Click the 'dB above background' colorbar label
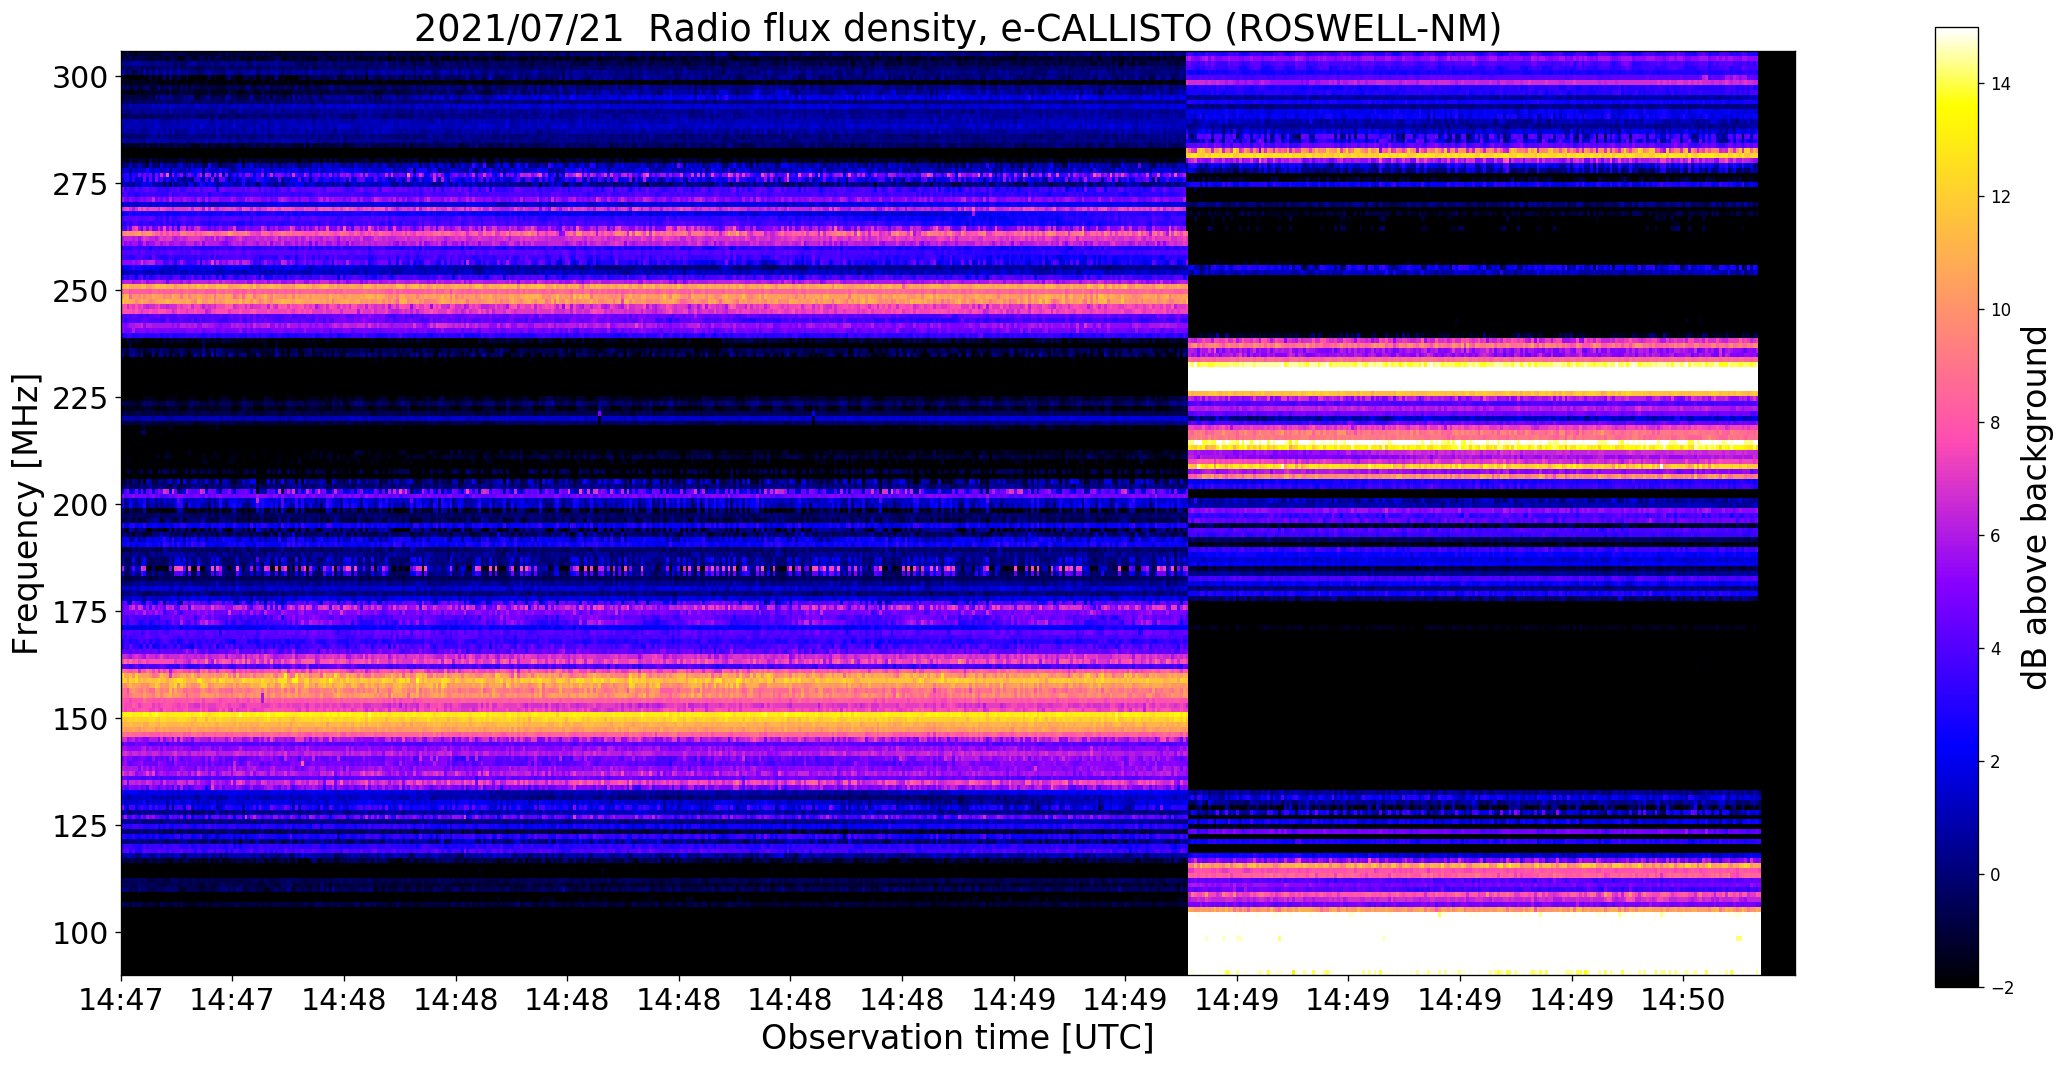 [x=2035, y=508]
